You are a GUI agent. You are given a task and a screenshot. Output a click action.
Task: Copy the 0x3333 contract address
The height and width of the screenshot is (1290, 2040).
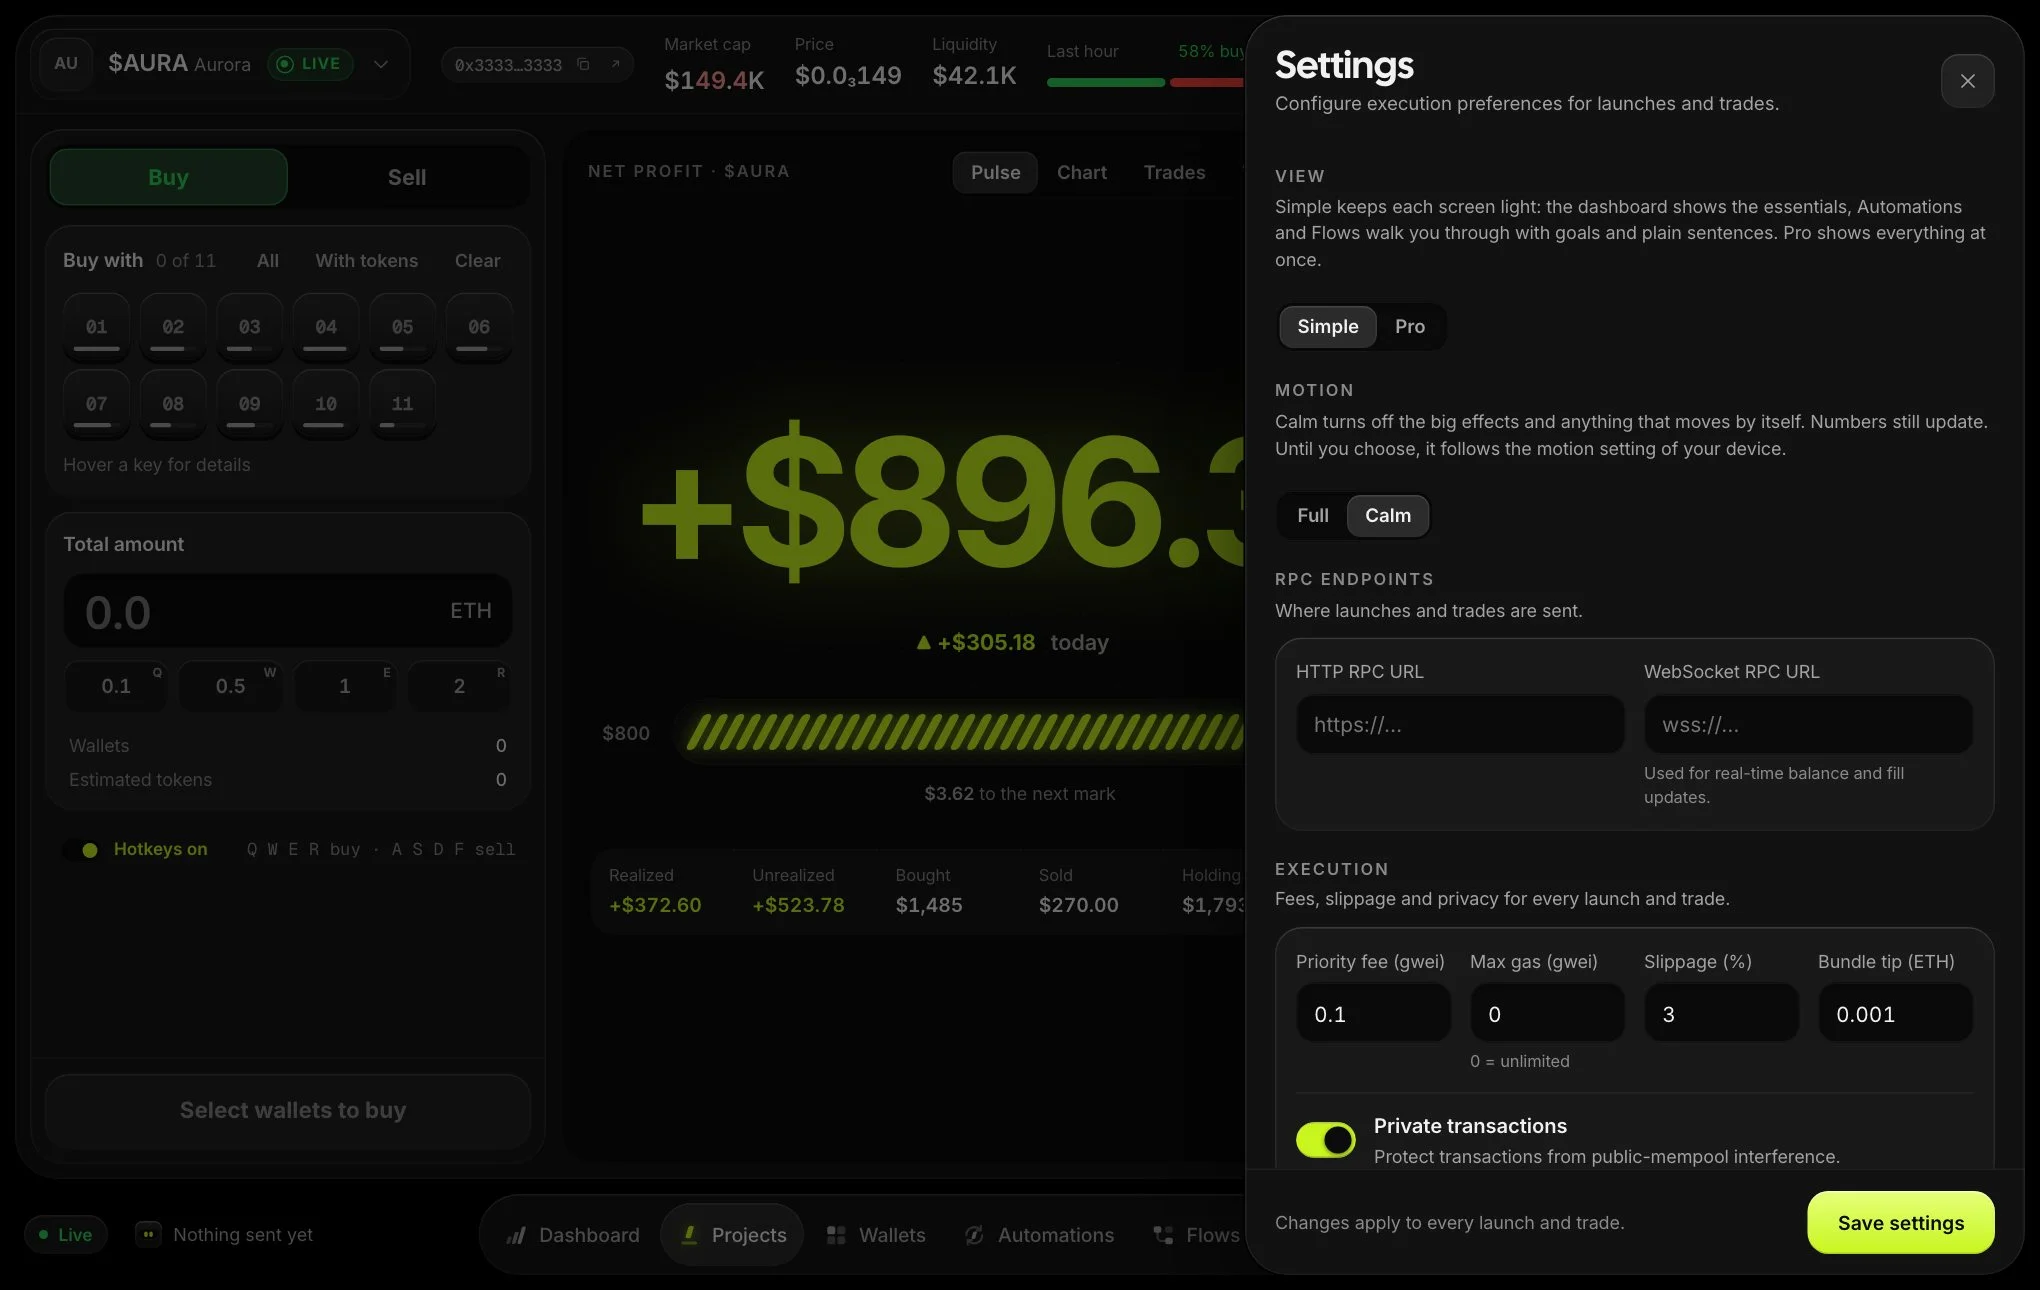pos(584,64)
